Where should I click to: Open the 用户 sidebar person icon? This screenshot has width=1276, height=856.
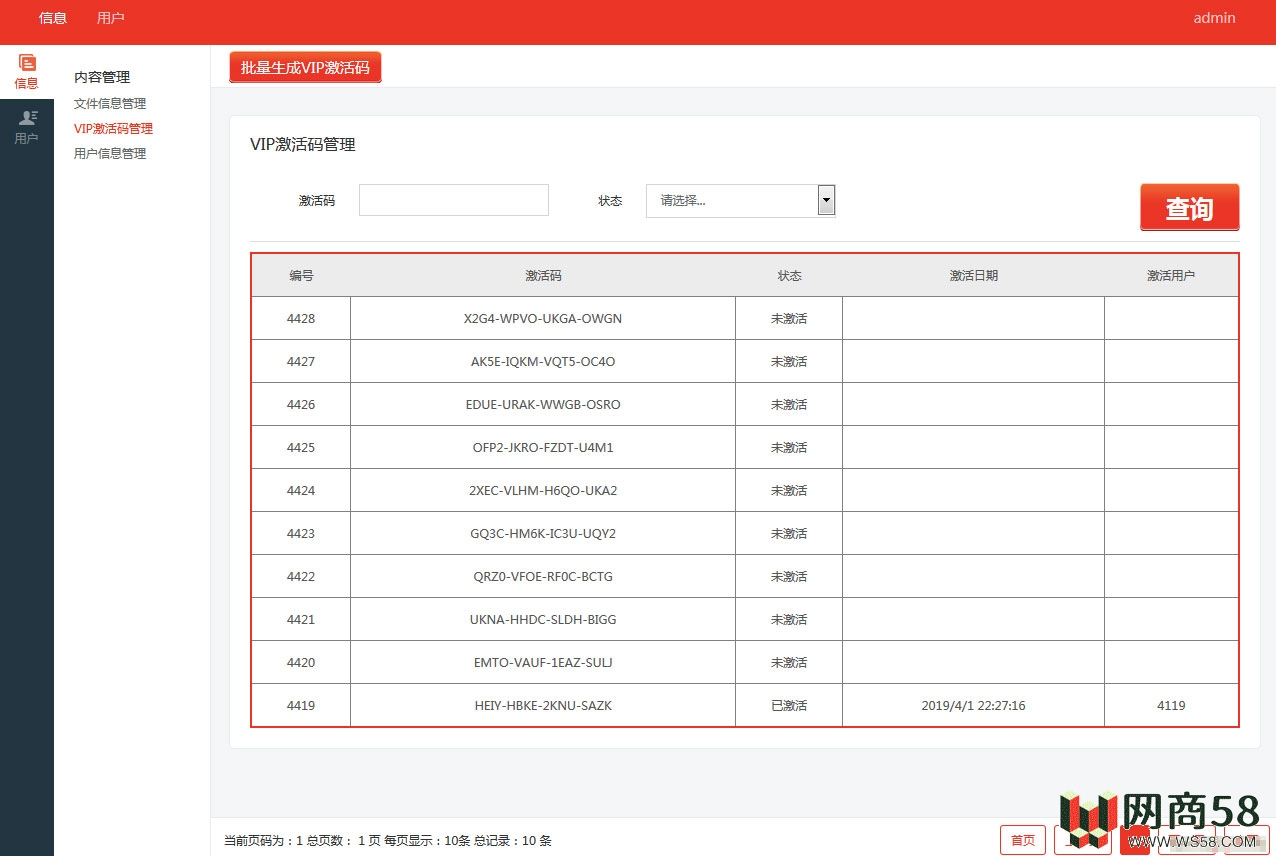[27, 118]
